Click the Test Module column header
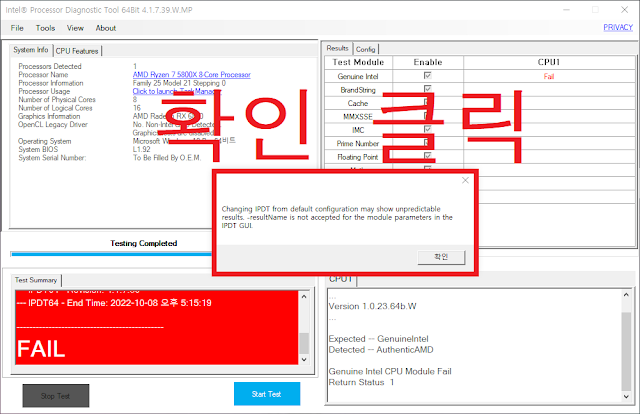This screenshot has height=414, width=640. click(x=358, y=62)
